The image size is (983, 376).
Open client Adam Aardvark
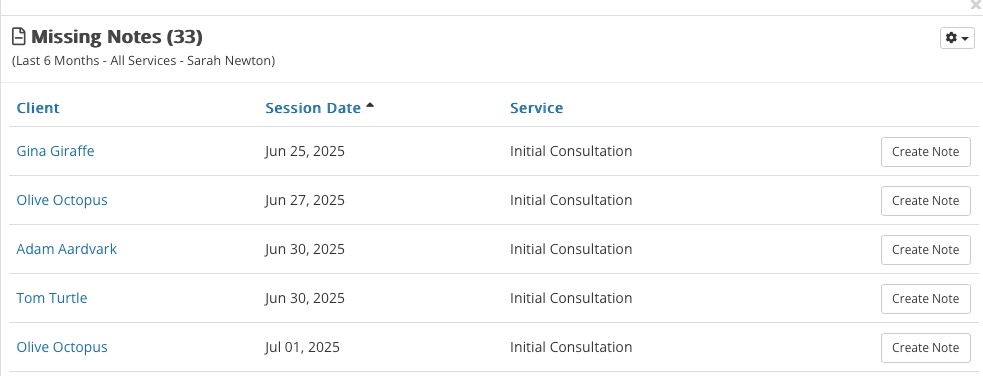[x=66, y=249]
